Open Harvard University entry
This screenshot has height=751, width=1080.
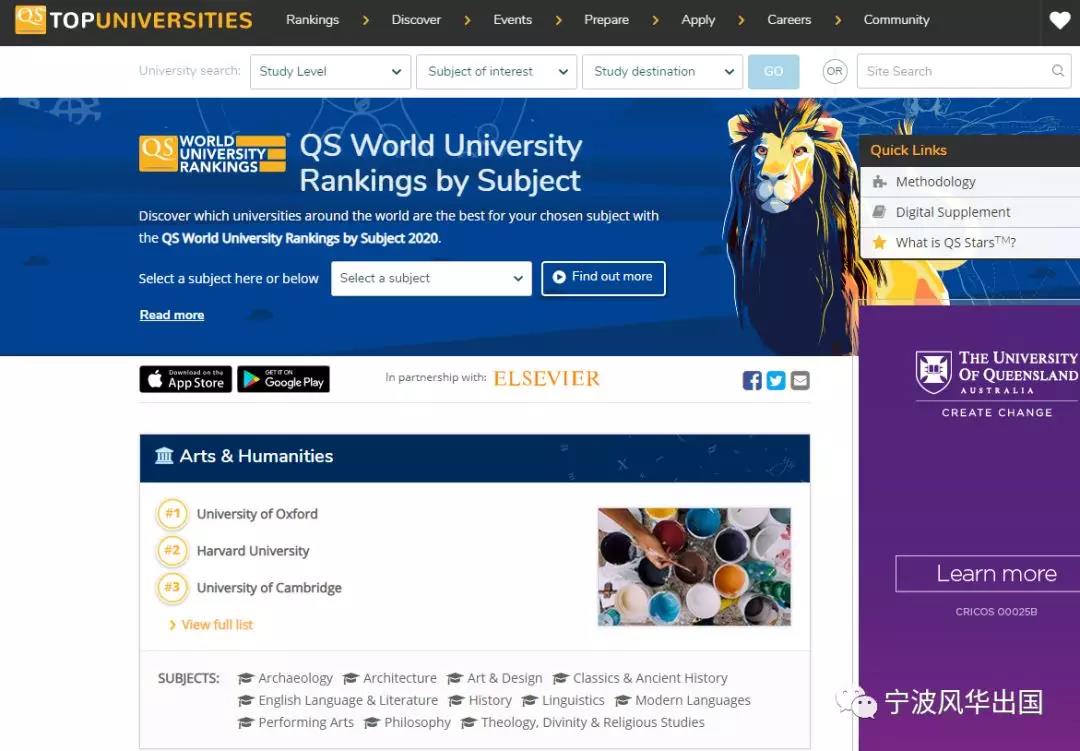click(253, 551)
